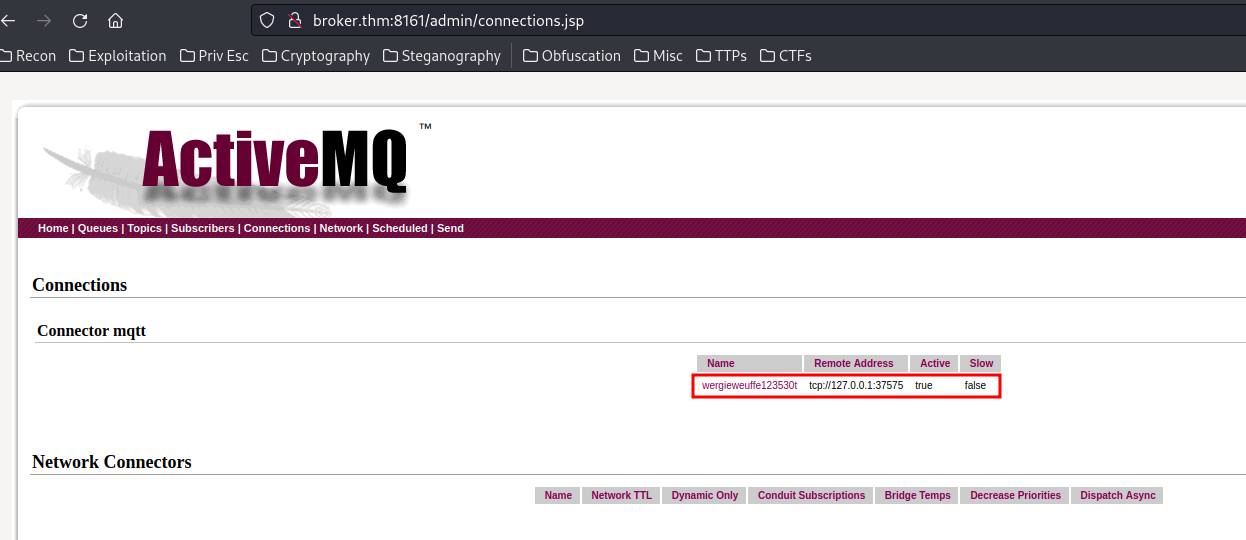Click the tcp://127.0.0.1:37575 address cell
The height and width of the screenshot is (540, 1246).
tap(856, 385)
